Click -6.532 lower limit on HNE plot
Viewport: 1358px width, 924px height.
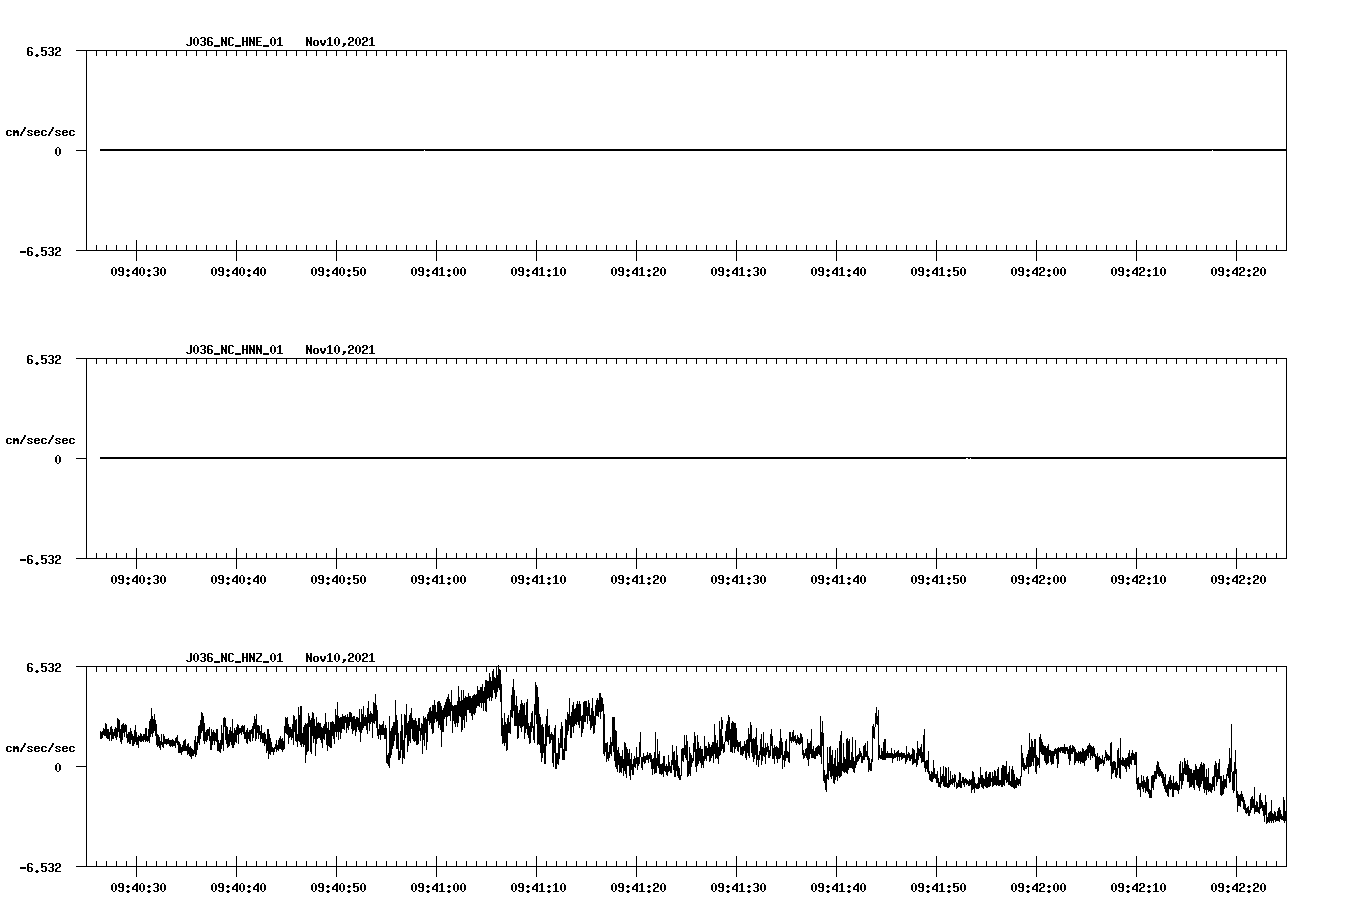[41, 251]
